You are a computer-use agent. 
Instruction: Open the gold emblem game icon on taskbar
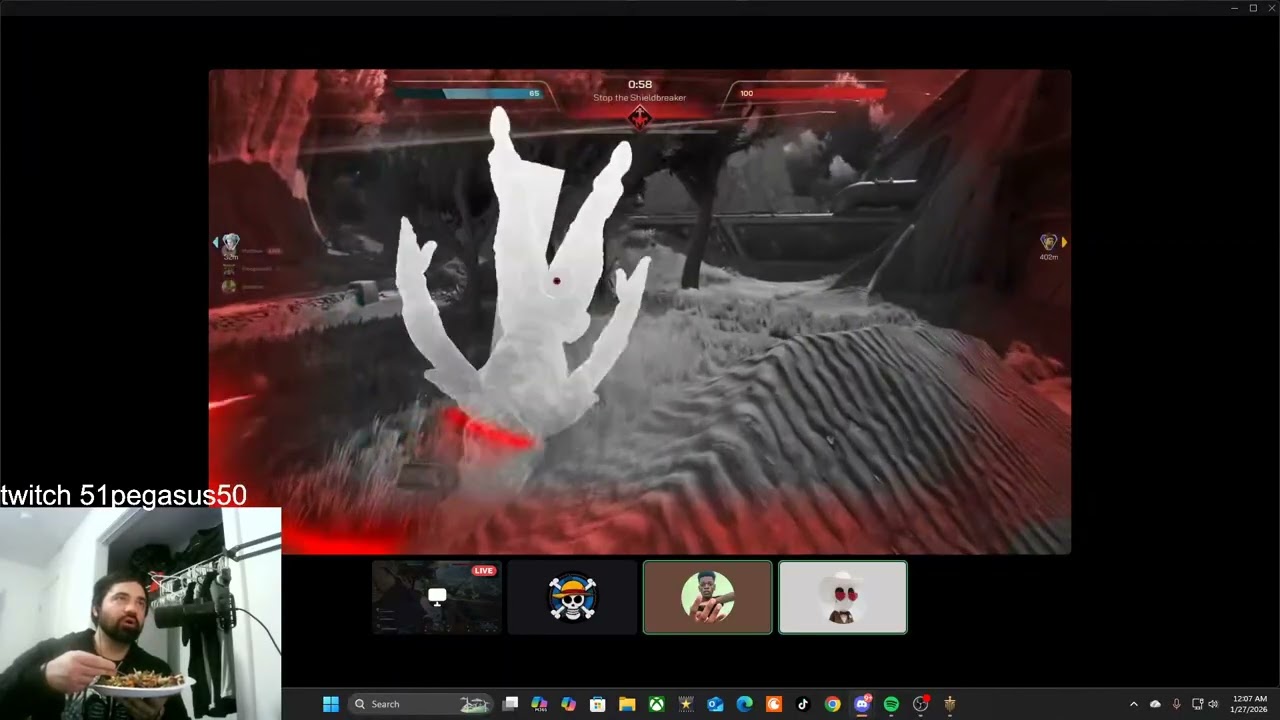[950, 704]
